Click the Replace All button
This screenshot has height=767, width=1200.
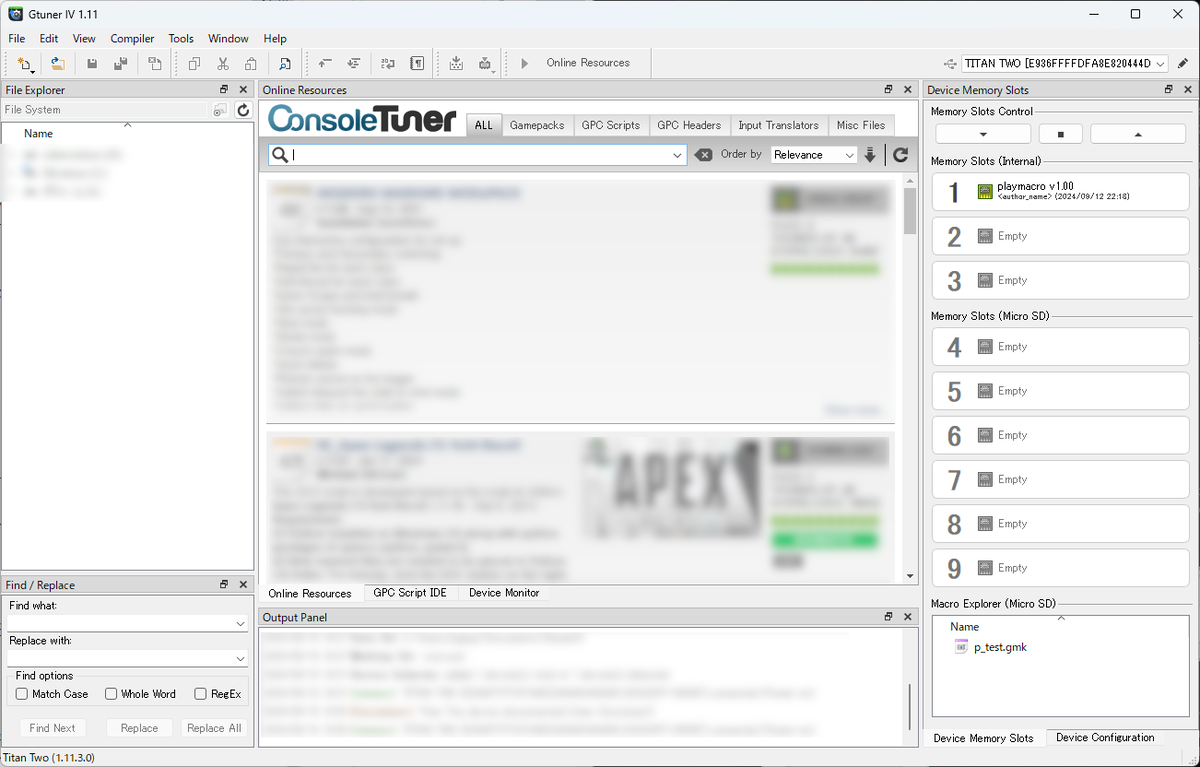[214, 728]
